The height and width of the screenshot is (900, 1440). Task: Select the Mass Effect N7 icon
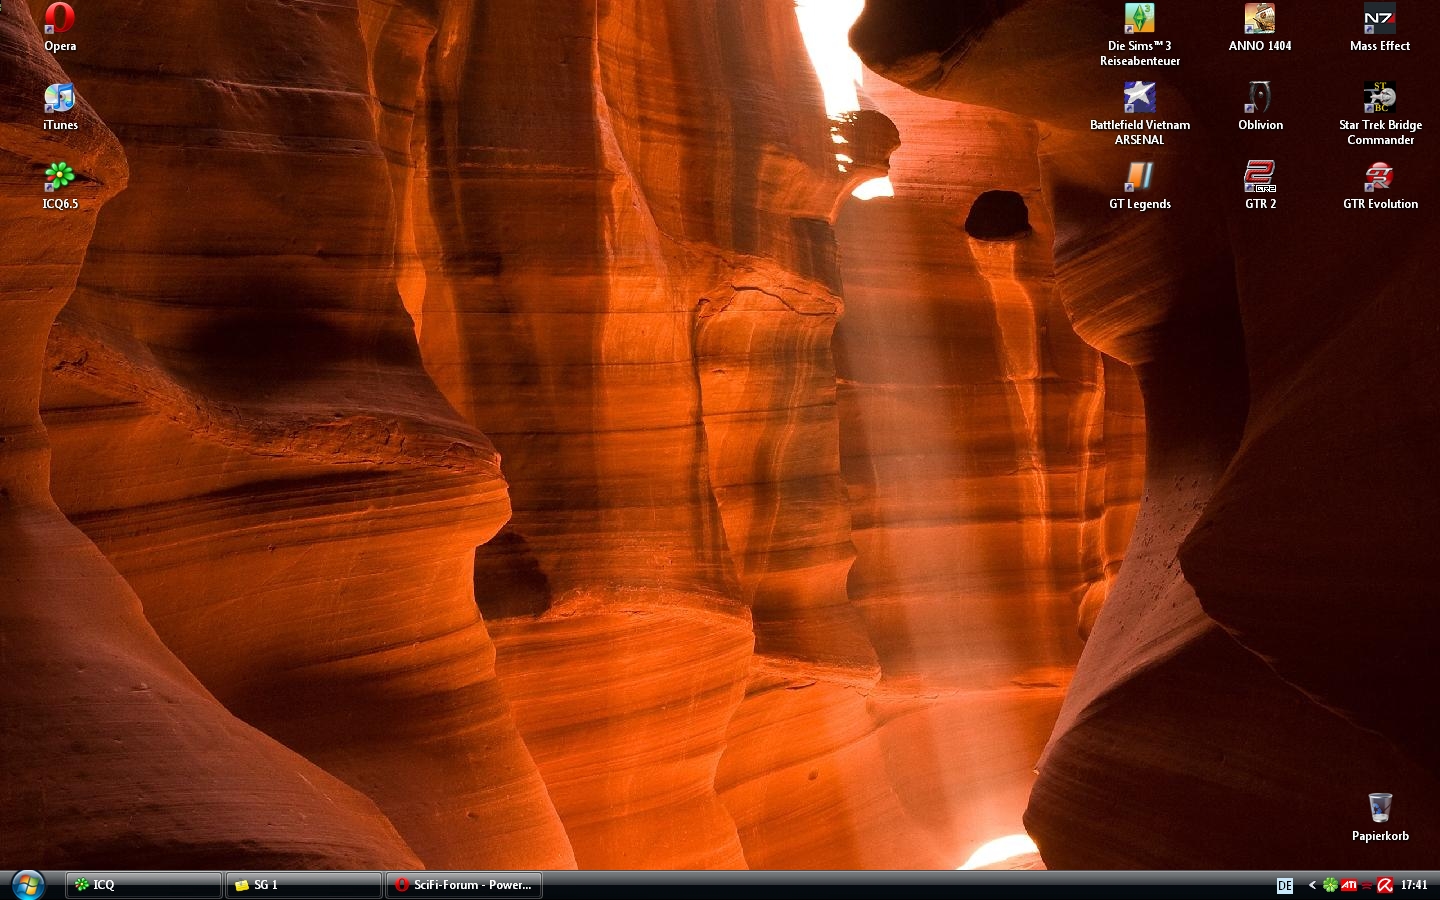1379,19
